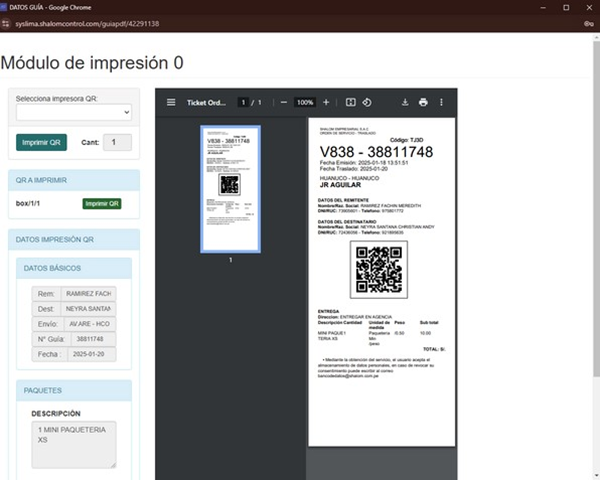The width and height of the screenshot is (600, 480).
Task: Click the 100% zoom level field
Action: (x=305, y=102)
